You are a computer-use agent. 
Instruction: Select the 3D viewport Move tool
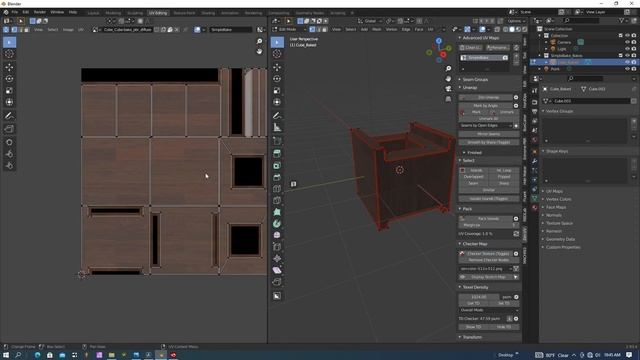pos(277,67)
